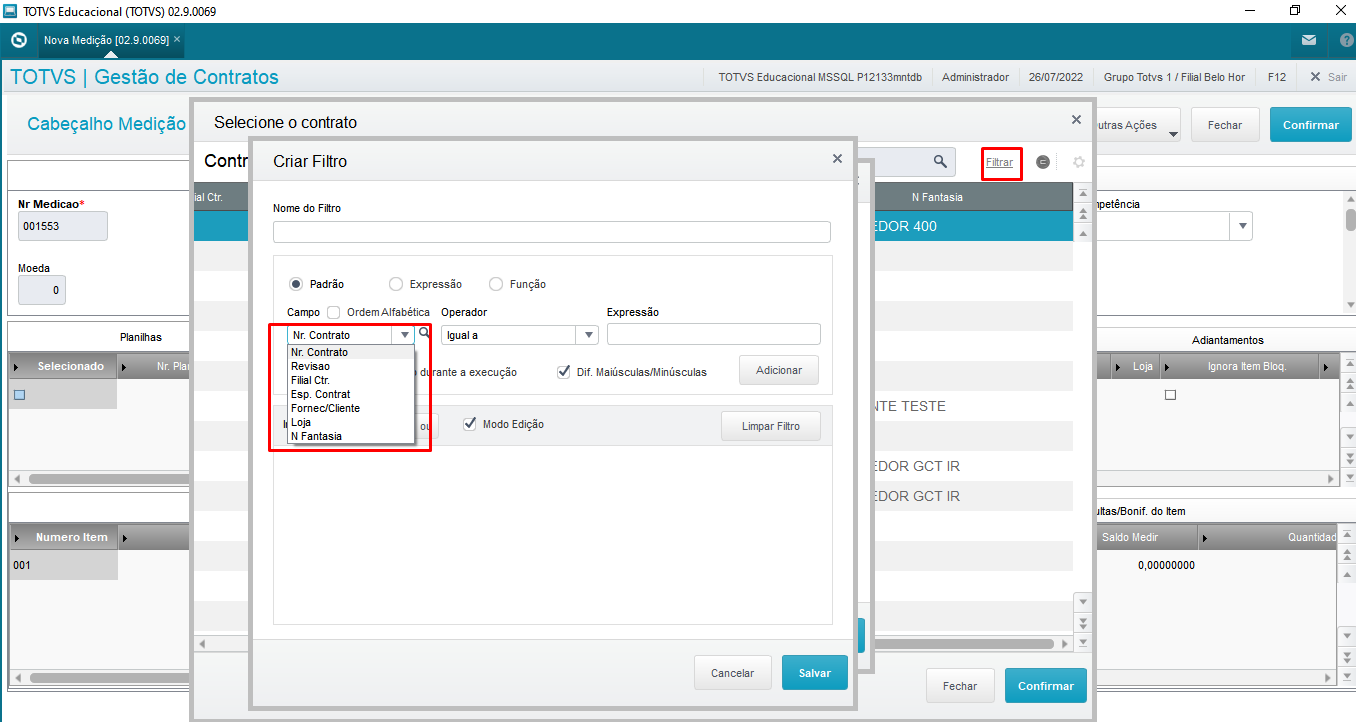The width and height of the screenshot is (1356, 722).
Task: Choose Loja in the Campo list
Action: (x=350, y=422)
